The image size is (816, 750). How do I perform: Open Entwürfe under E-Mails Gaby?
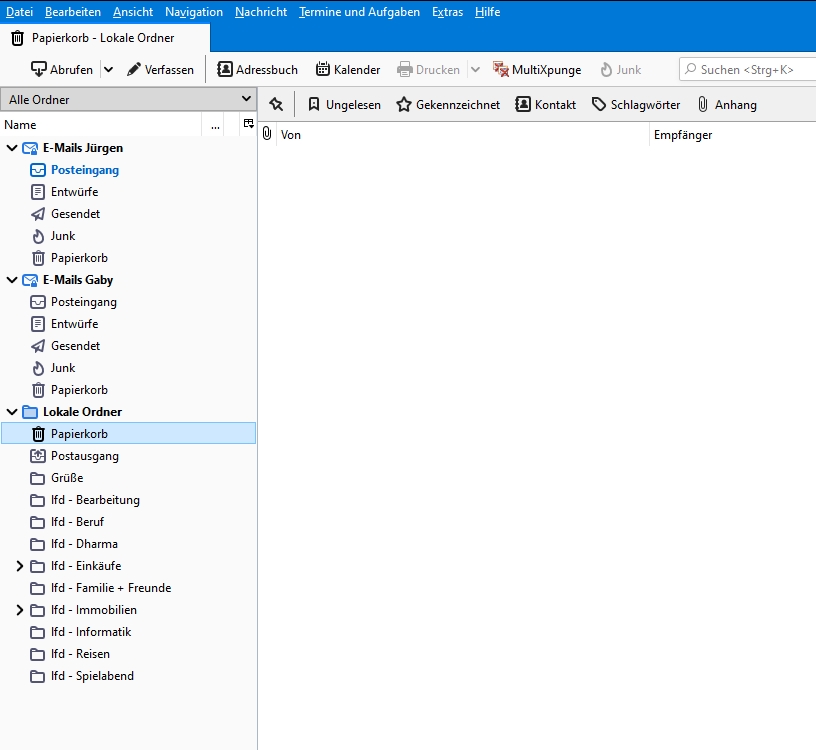click(x=128, y=324)
